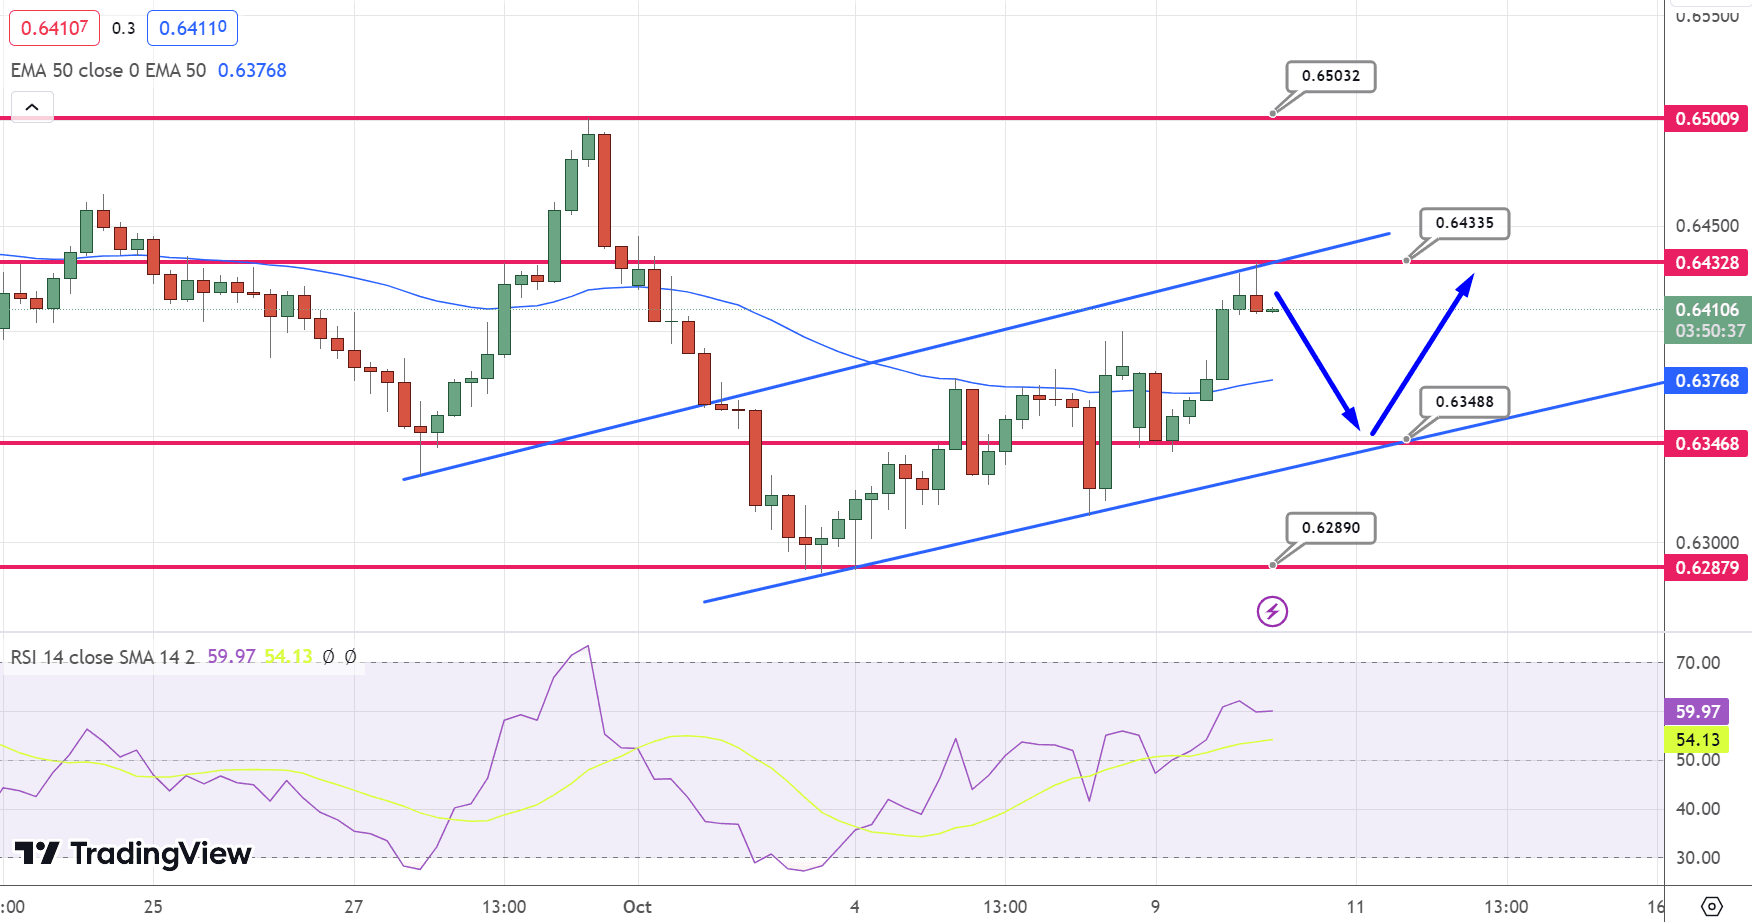1752x922 pixels.
Task: Click the 4 date label on the time axis
Action: (x=855, y=907)
